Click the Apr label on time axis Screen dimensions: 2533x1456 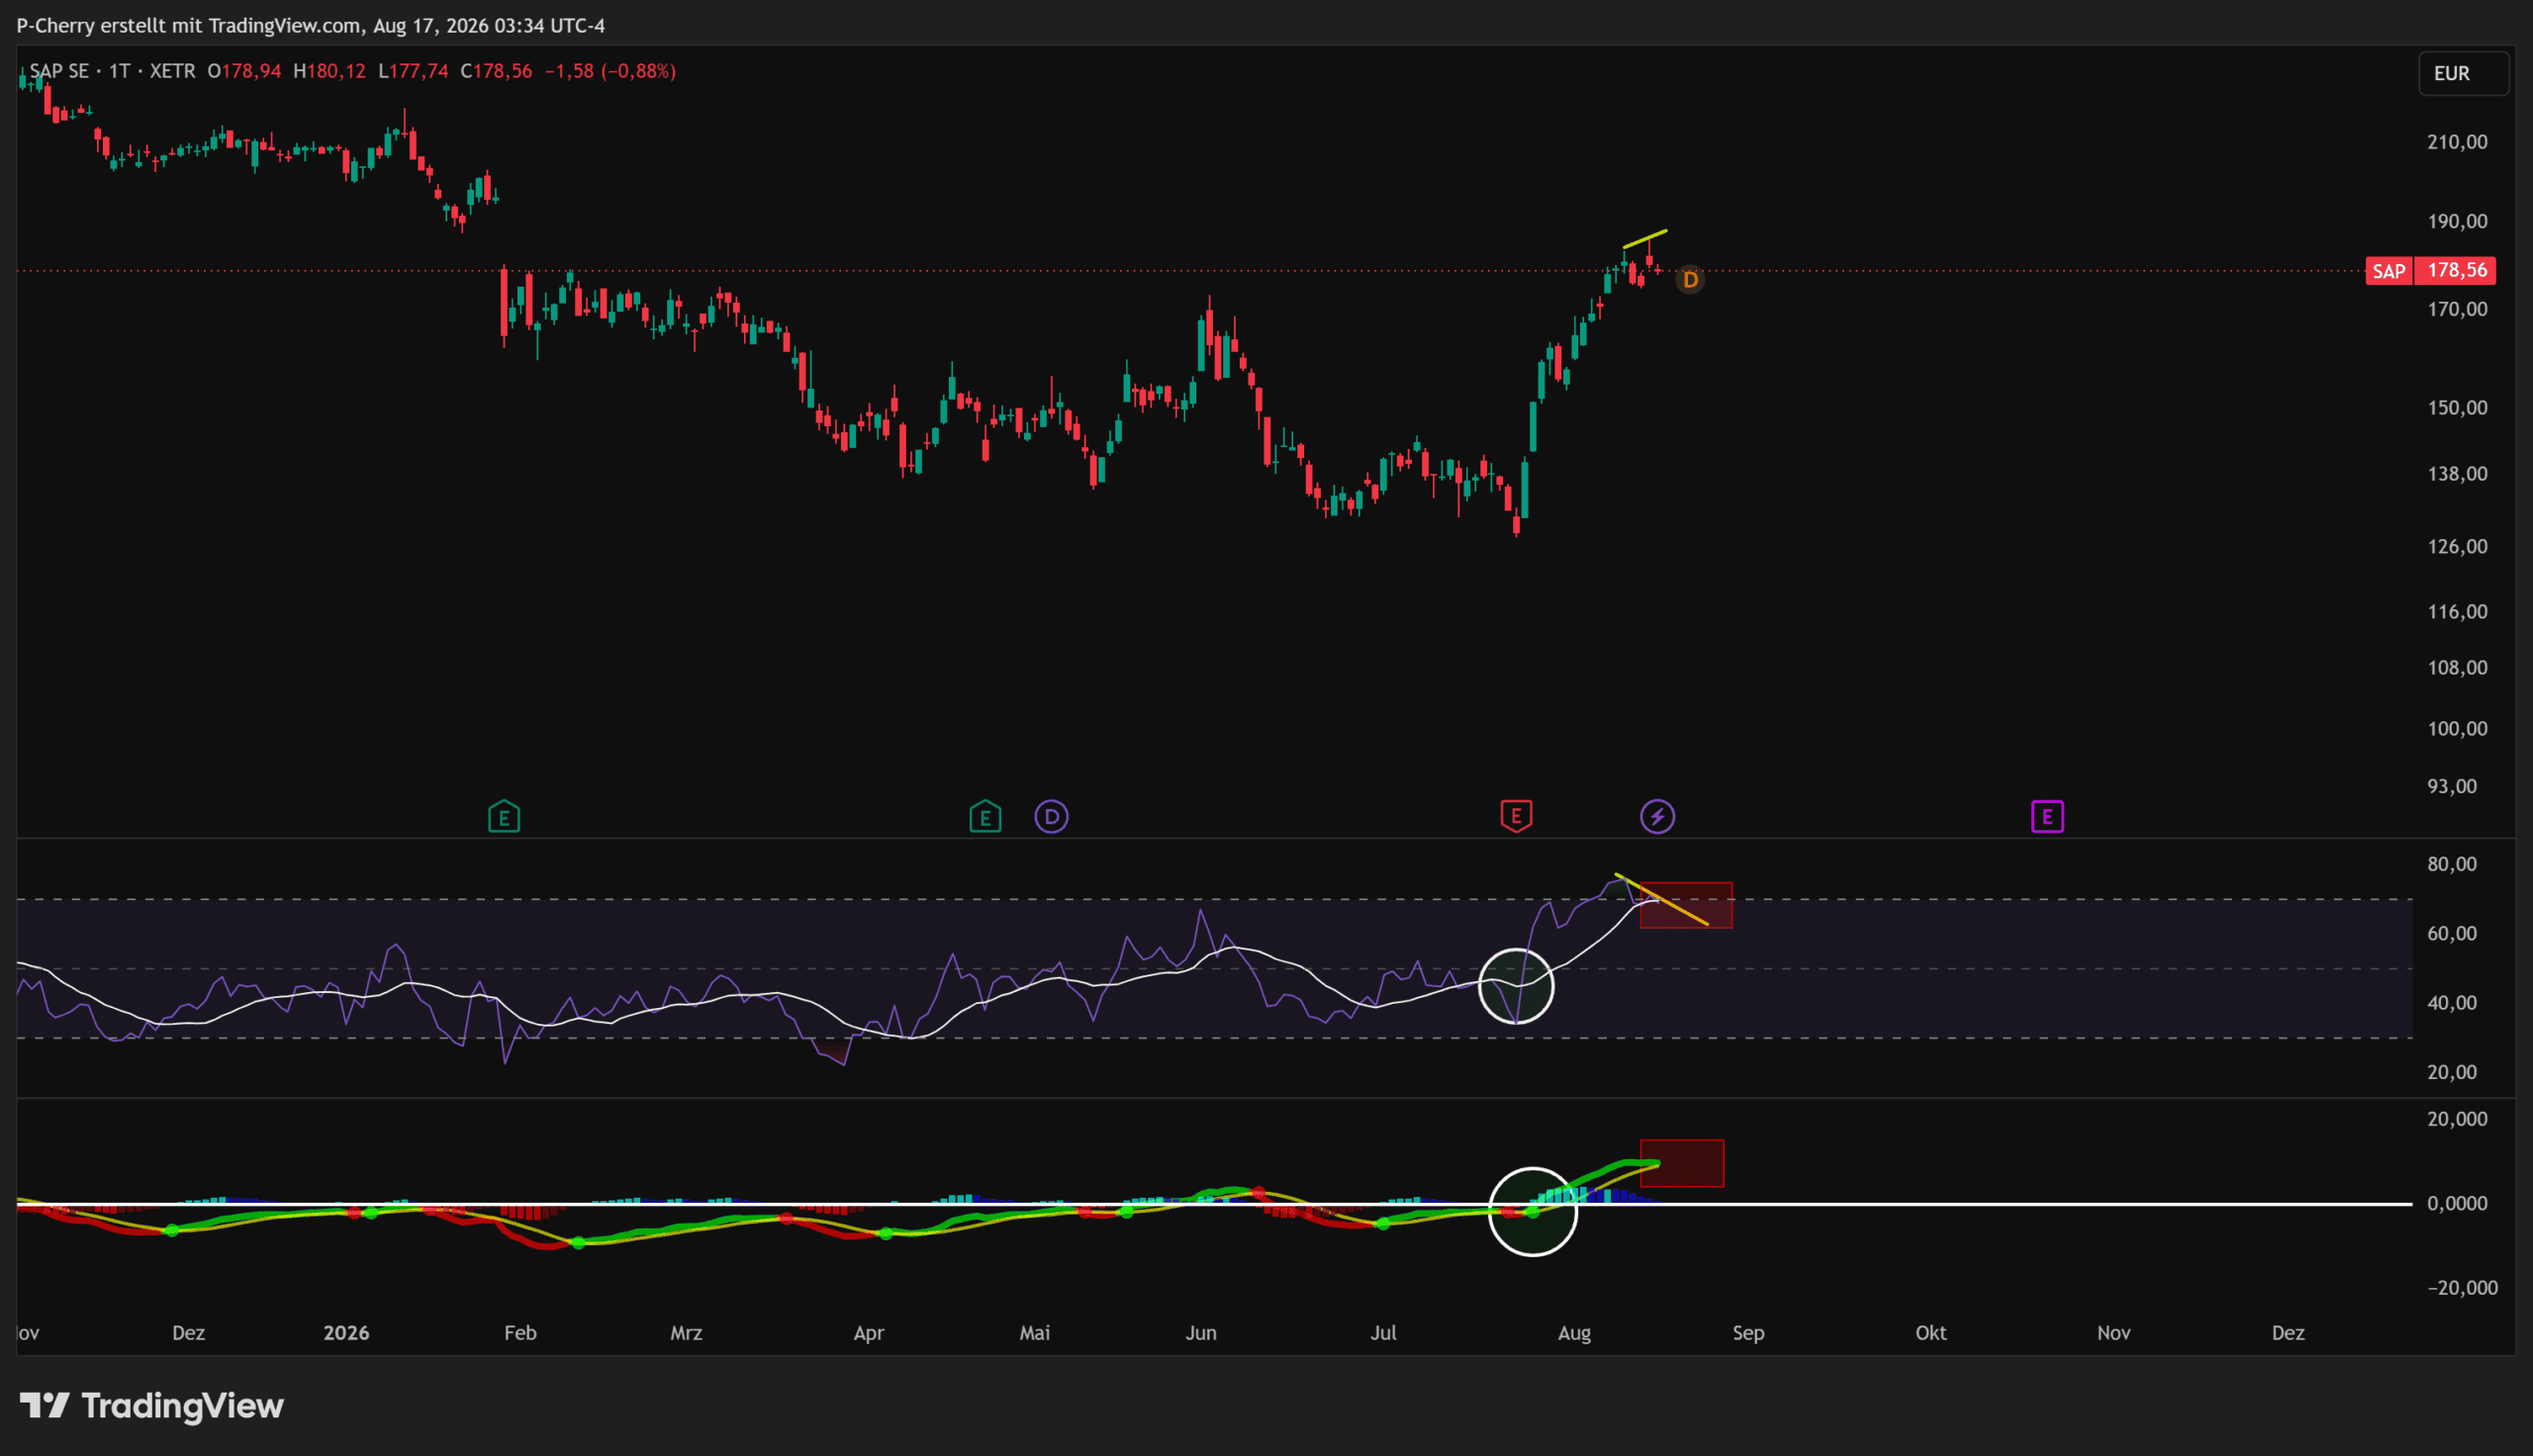(x=868, y=1333)
